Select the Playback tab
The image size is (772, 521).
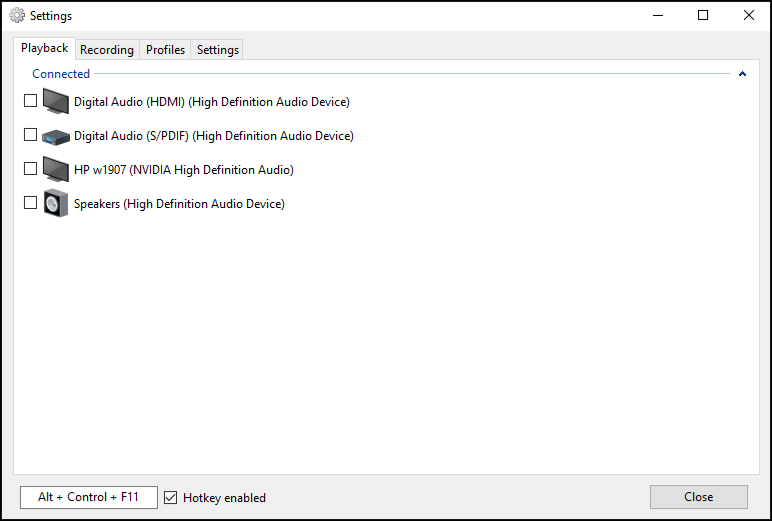tap(44, 48)
